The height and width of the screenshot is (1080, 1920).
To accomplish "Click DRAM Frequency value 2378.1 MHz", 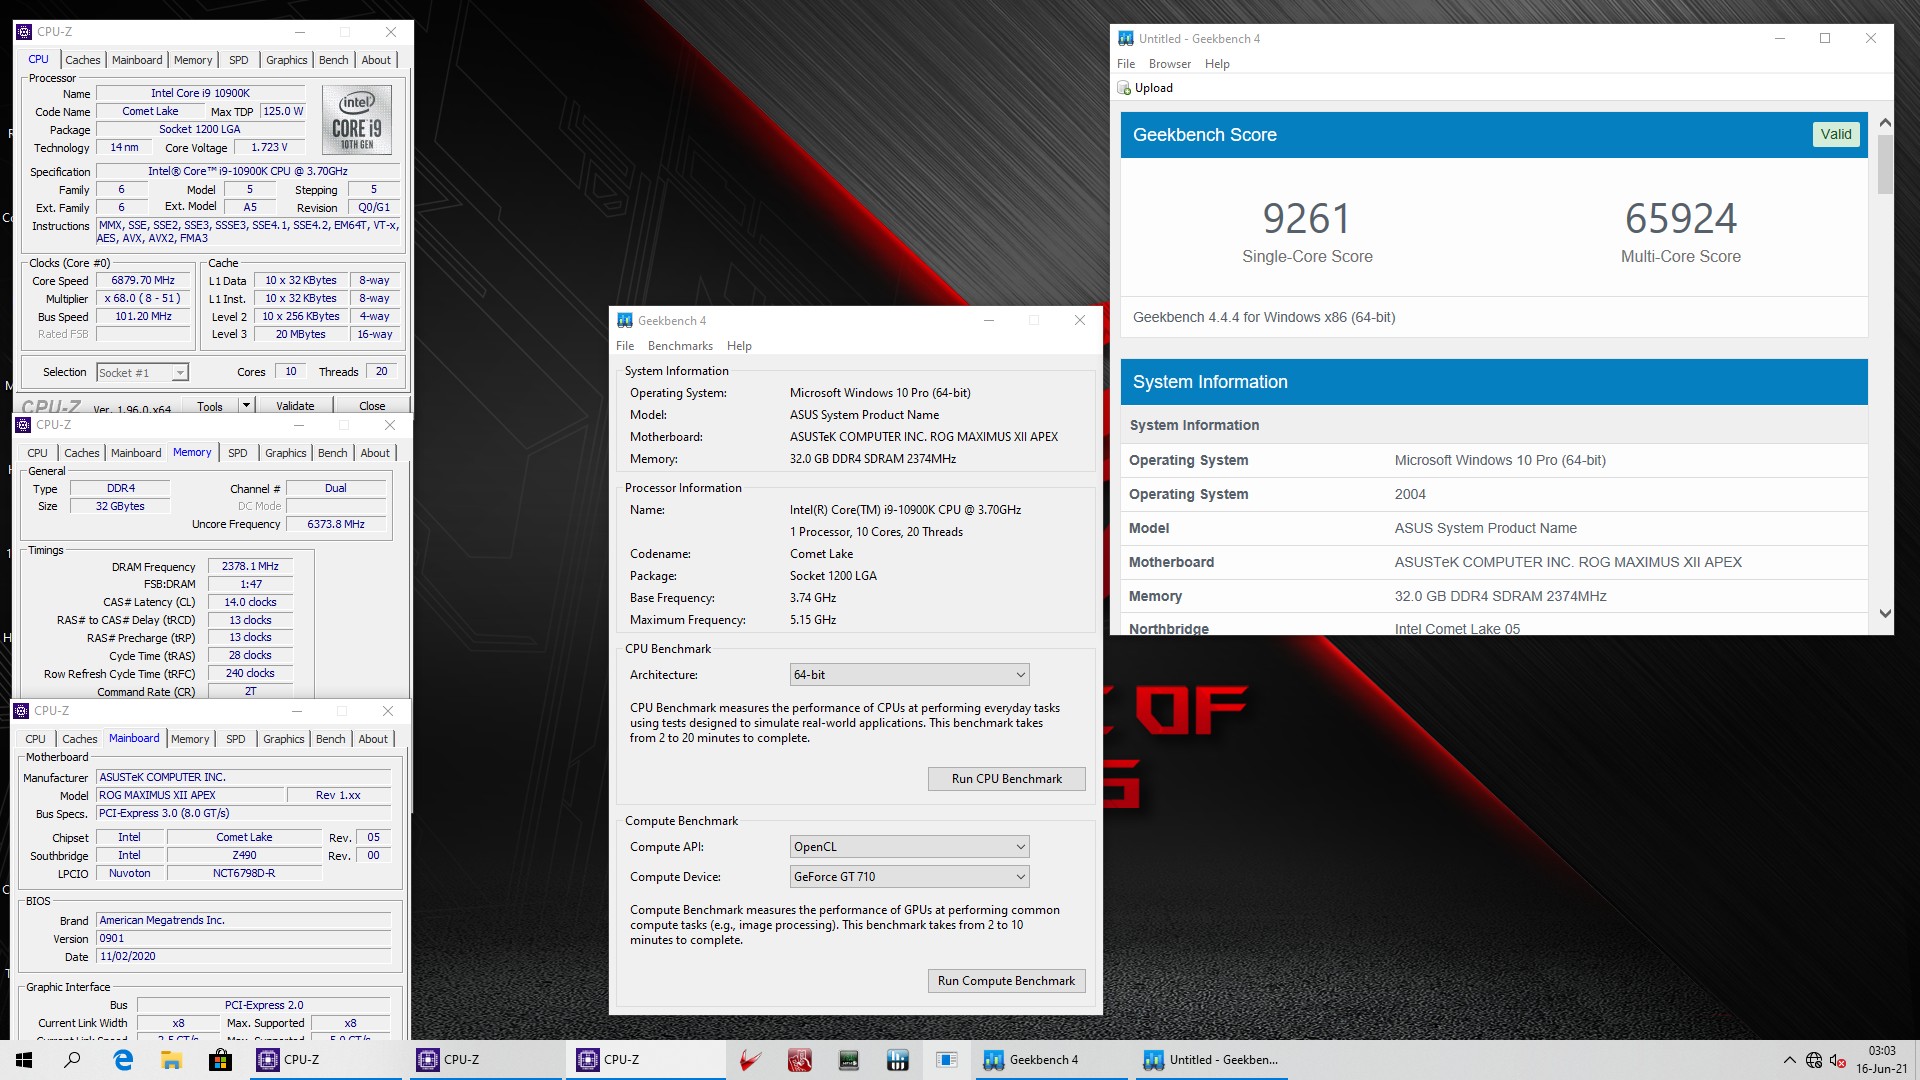I will [250, 567].
